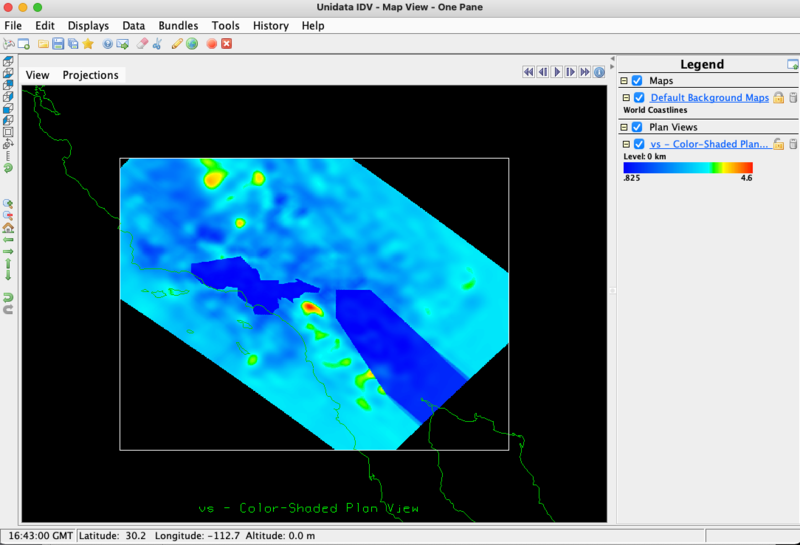Toggle lock on vs Color-Shaded Plan display
This screenshot has width=800, height=545.
(778, 144)
